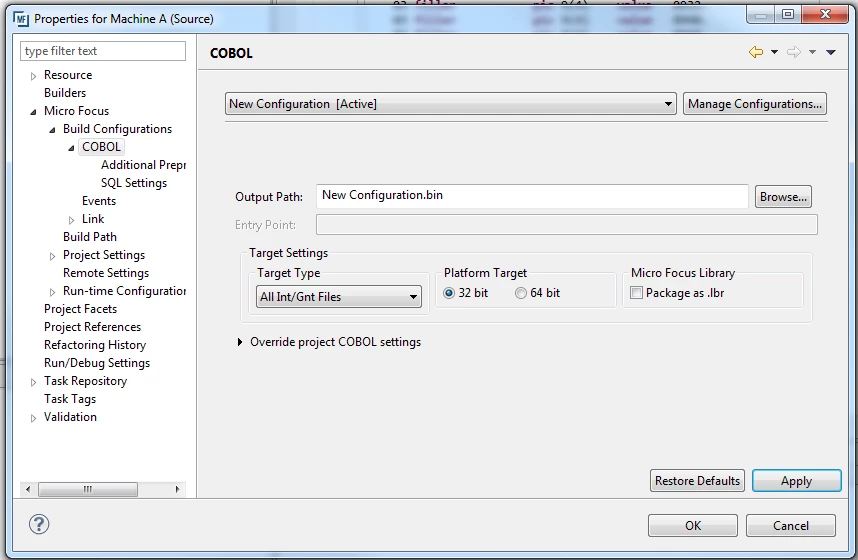The width and height of the screenshot is (858, 560).
Task: Open the forward history dropdown arrow
Action: pyautogui.click(x=812, y=52)
